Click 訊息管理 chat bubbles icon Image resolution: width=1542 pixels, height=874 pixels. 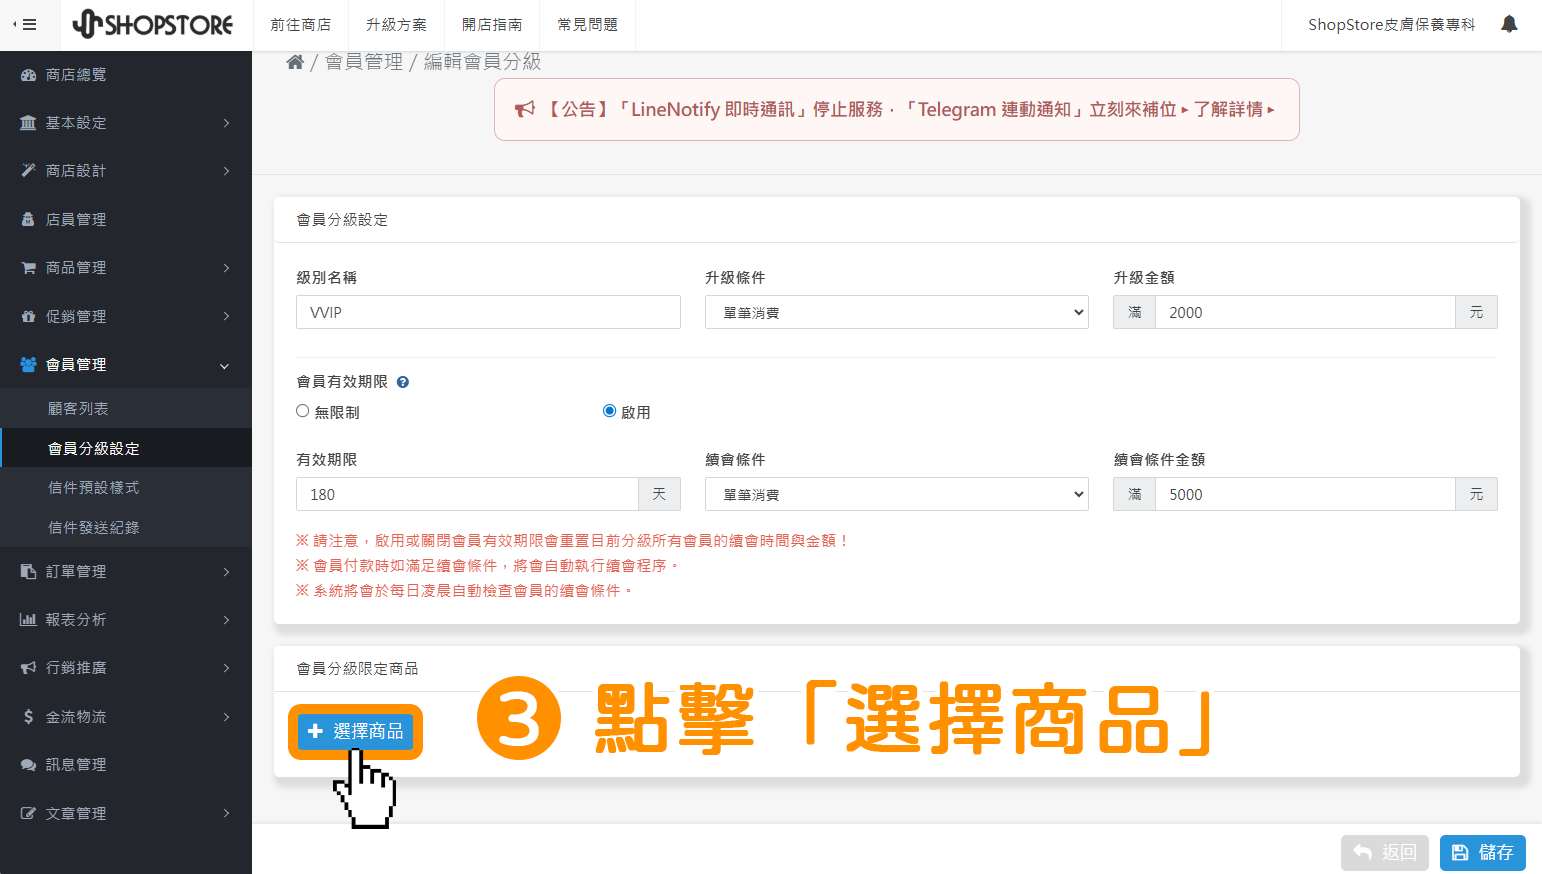click(28, 765)
